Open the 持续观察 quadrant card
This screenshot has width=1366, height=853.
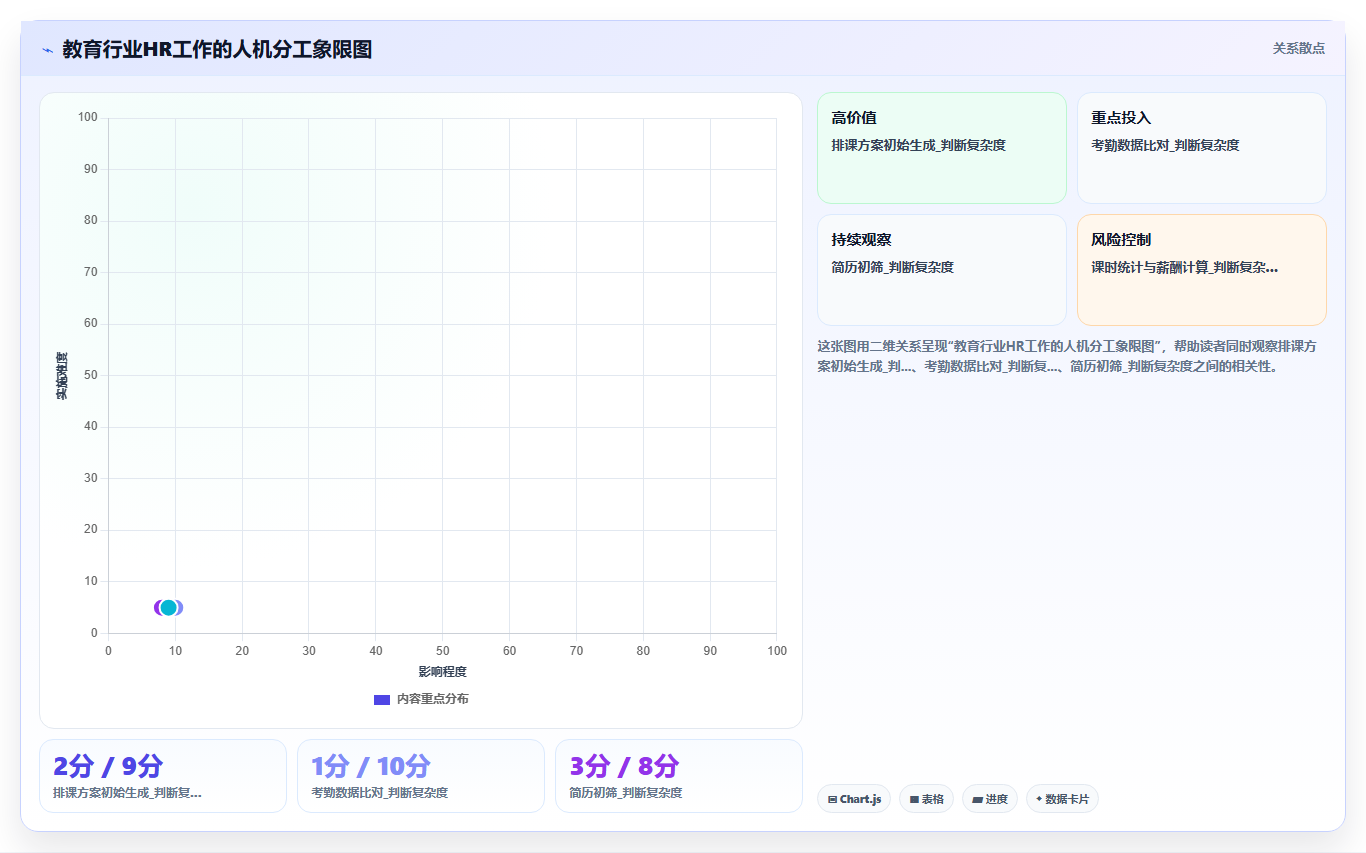coord(942,270)
